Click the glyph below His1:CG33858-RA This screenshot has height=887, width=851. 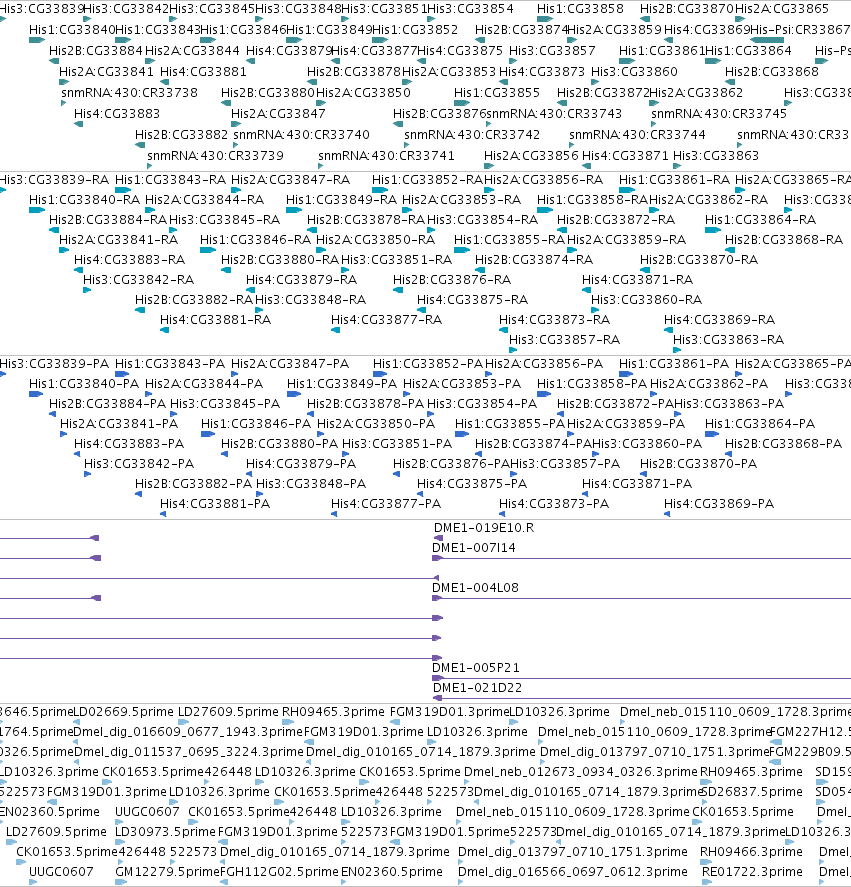pyautogui.click(x=545, y=210)
